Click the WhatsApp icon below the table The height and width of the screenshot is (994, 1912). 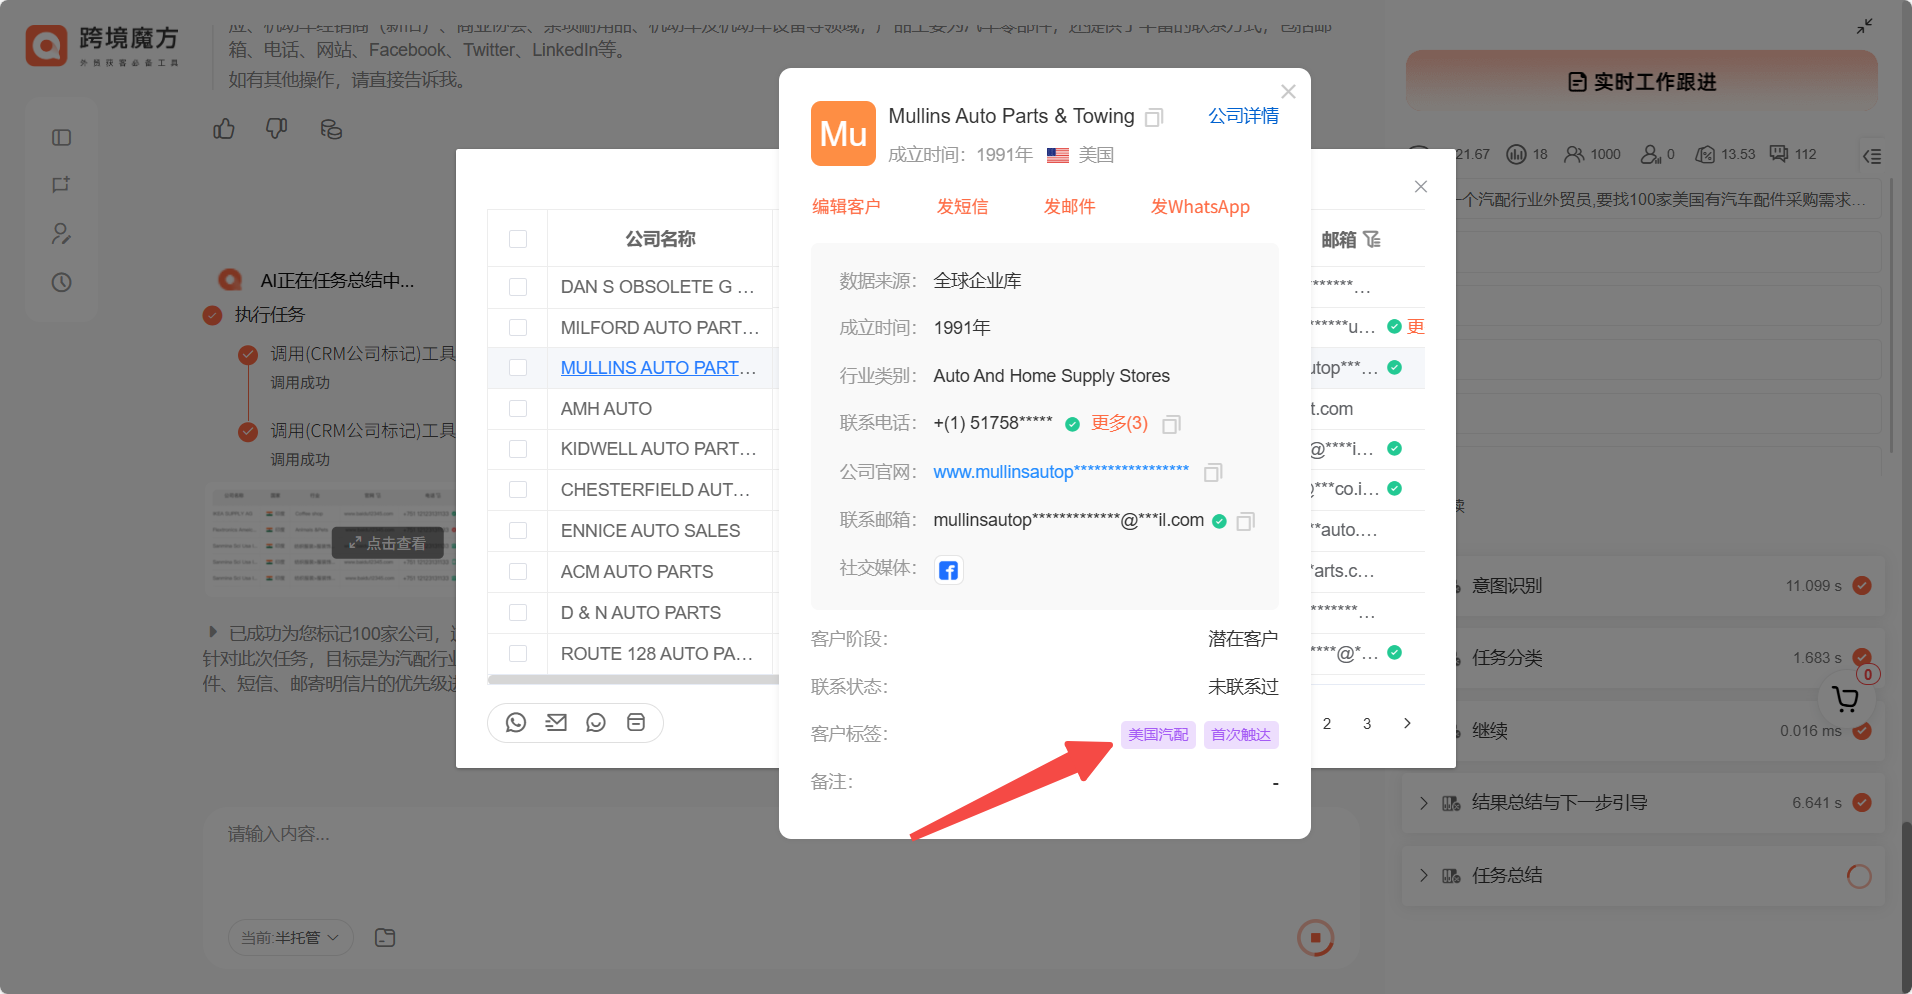pyautogui.click(x=516, y=722)
